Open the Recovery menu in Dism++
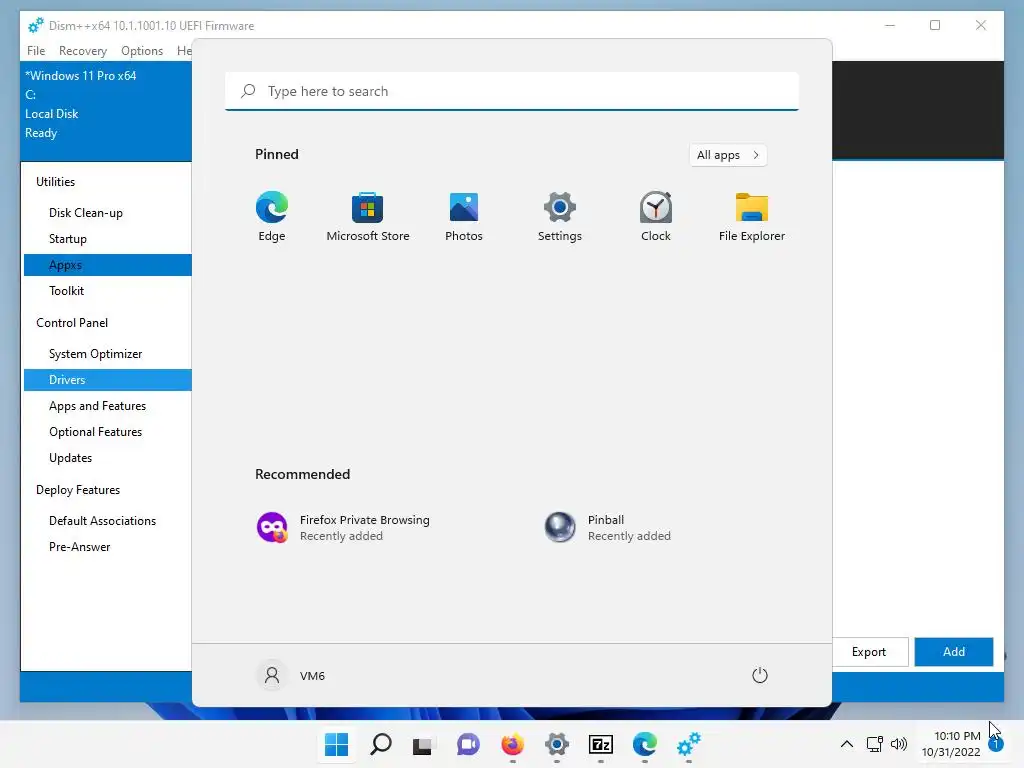The height and width of the screenshot is (768, 1024). coord(82,50)
